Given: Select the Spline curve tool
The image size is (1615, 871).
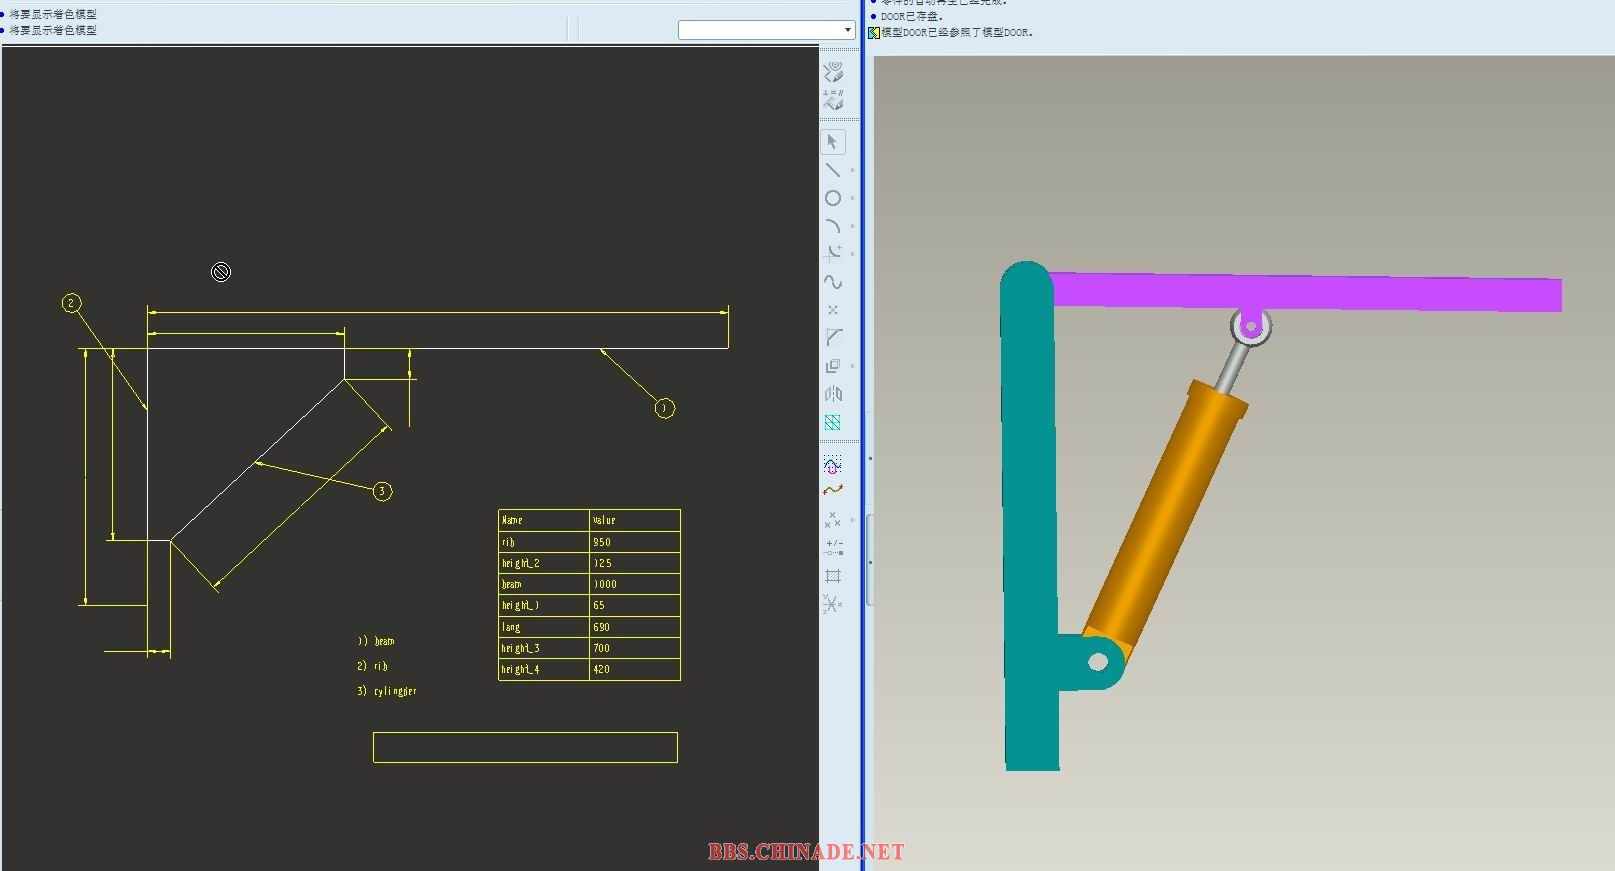Looking at the screenshot, I should 832,282.
